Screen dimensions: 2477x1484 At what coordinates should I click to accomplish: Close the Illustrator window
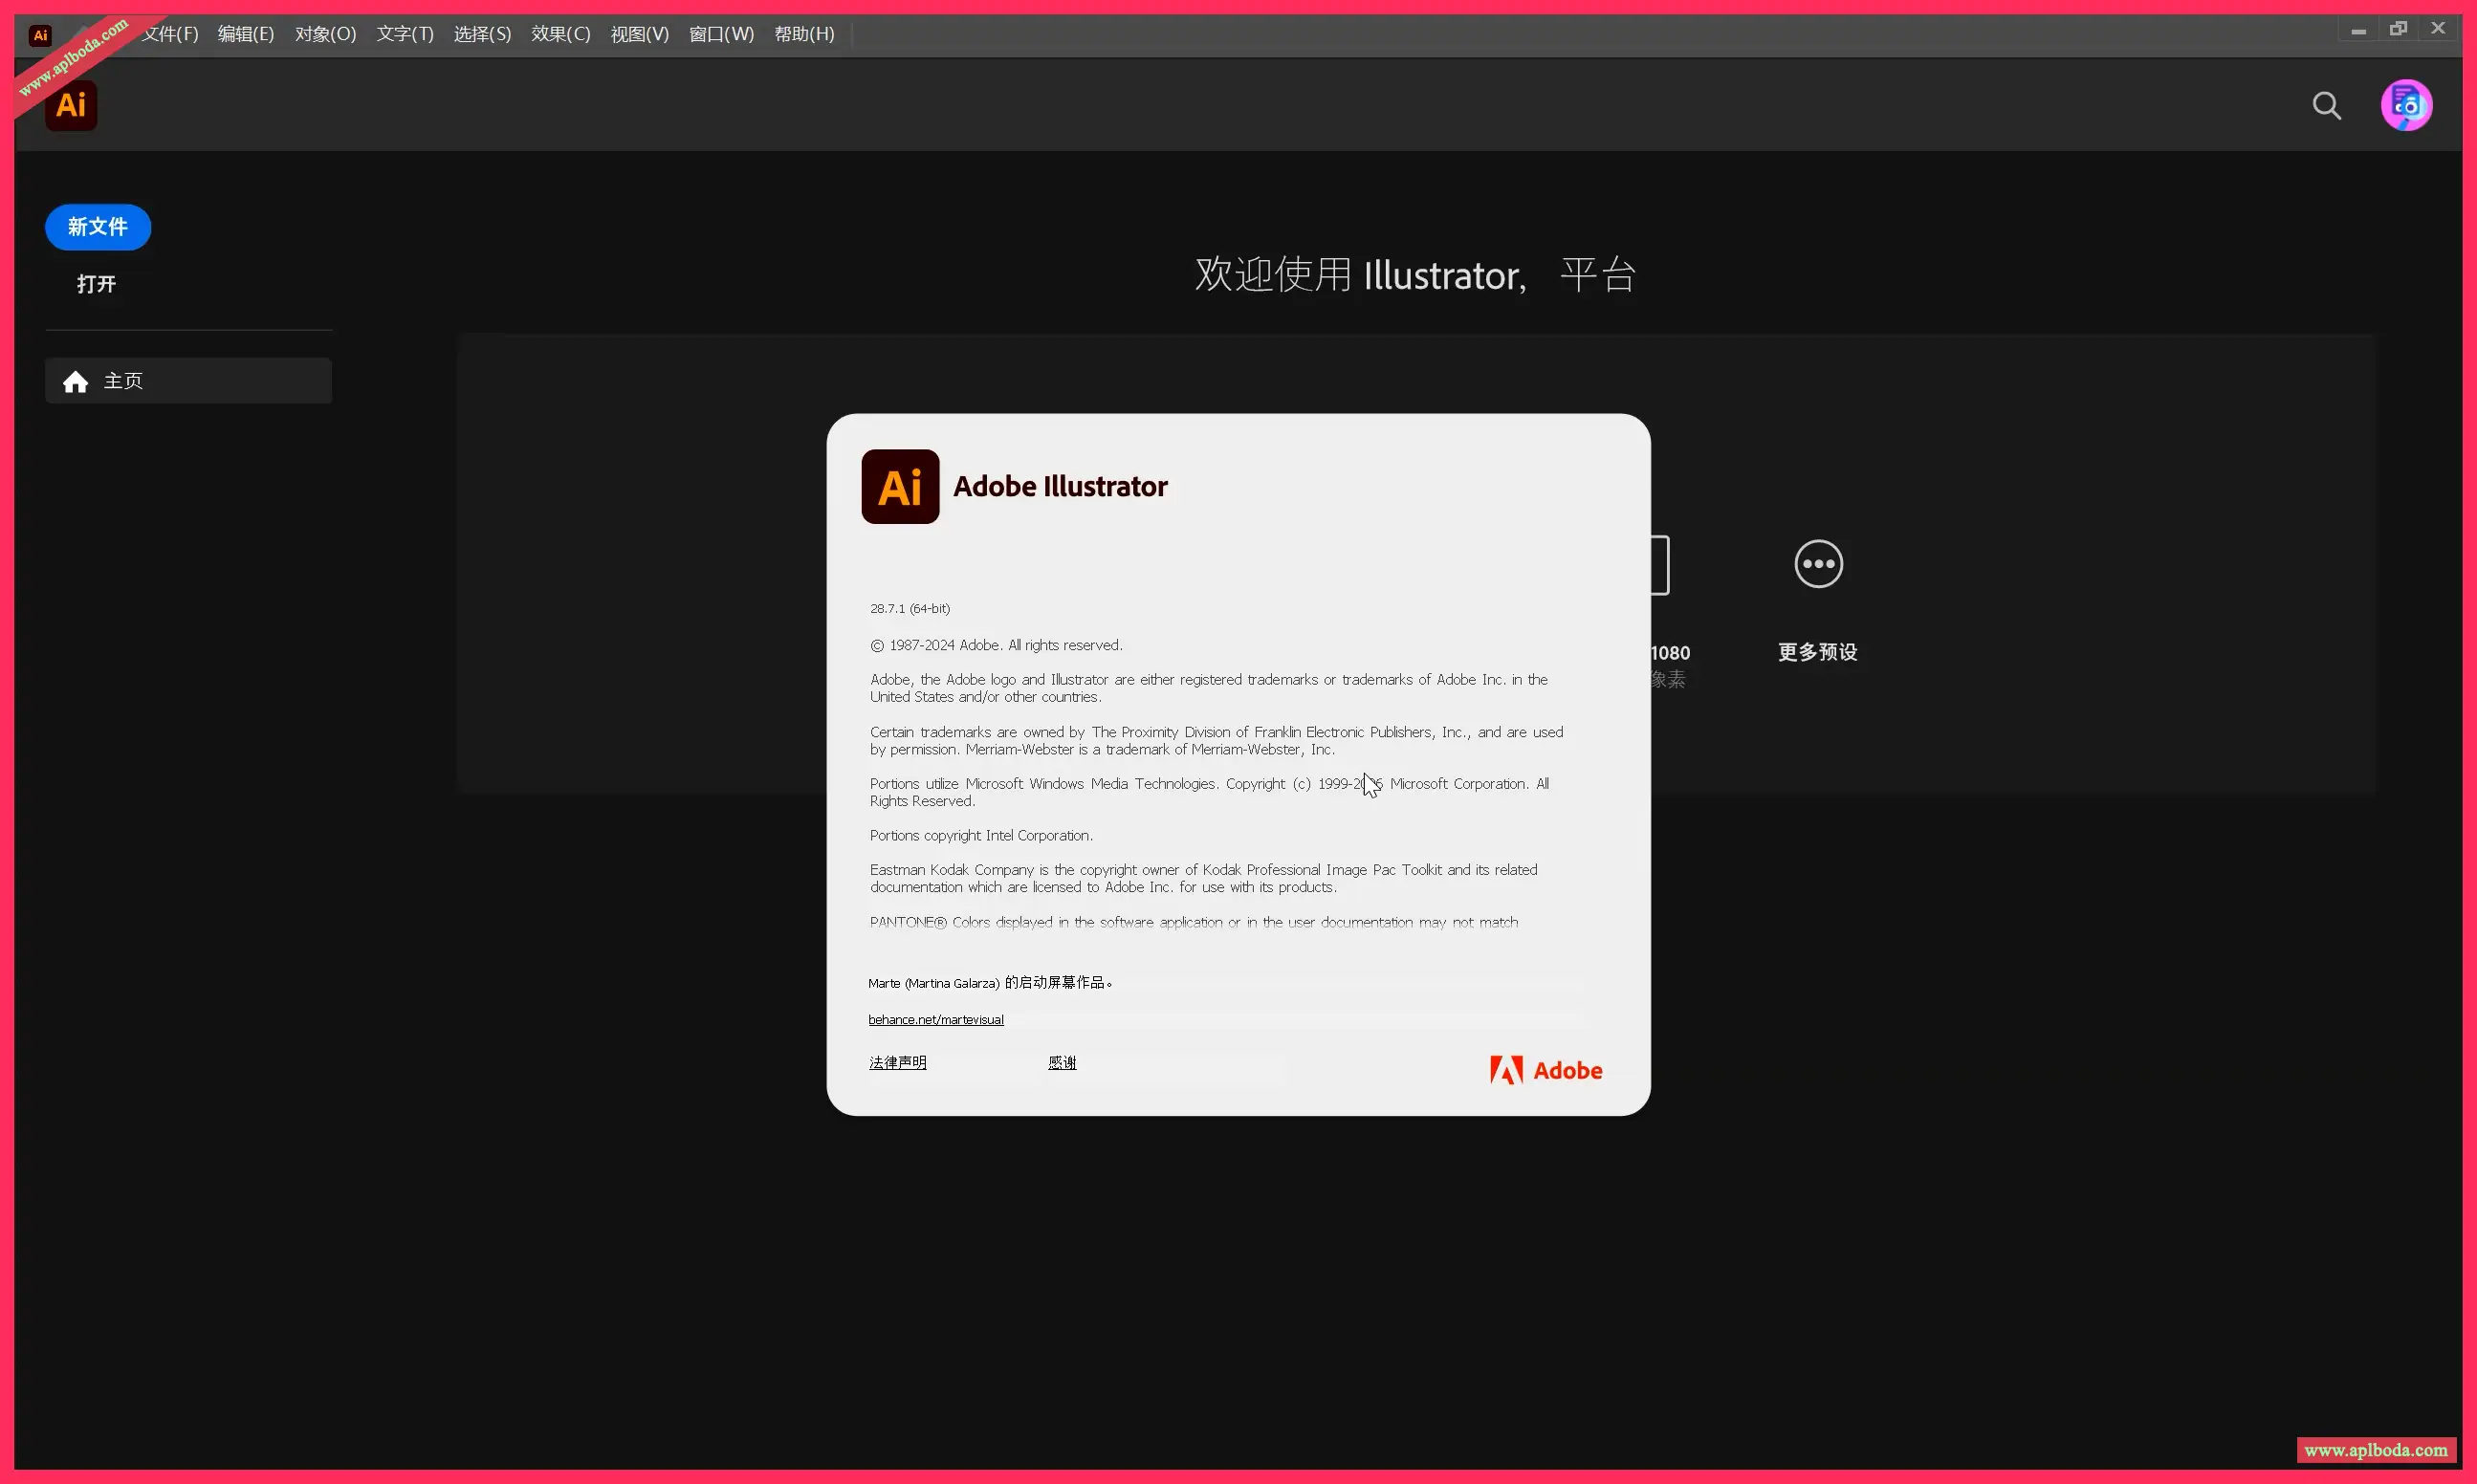(x=2438, y=29)
